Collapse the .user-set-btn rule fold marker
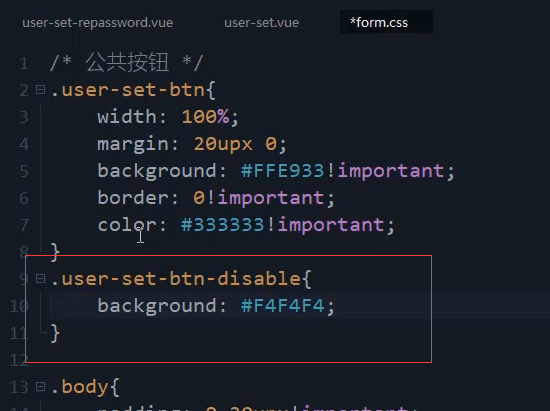The image size is (550, 411). click(40, 90)
